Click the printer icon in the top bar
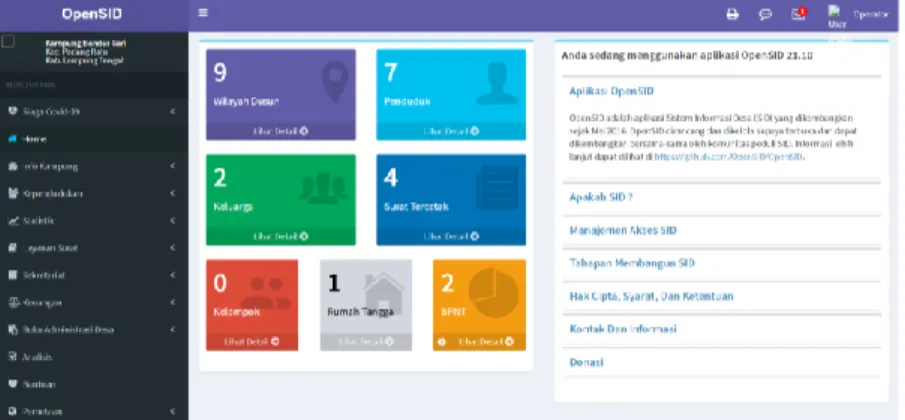 pyautogui.click(x=732, y=14)
